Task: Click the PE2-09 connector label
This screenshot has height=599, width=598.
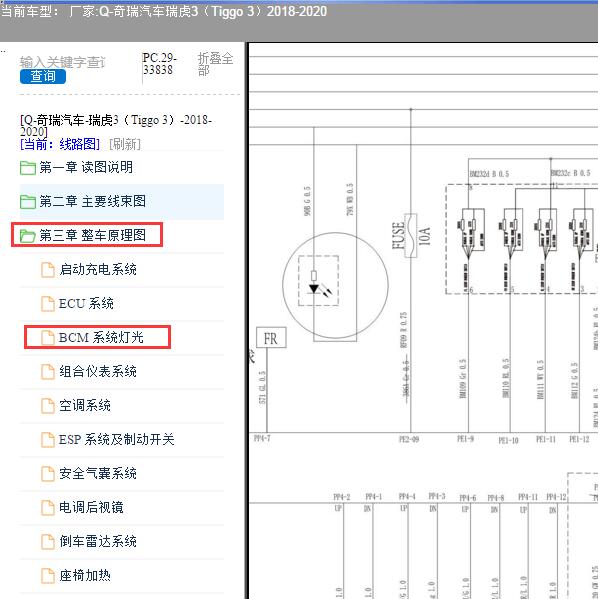Action: 409,439
